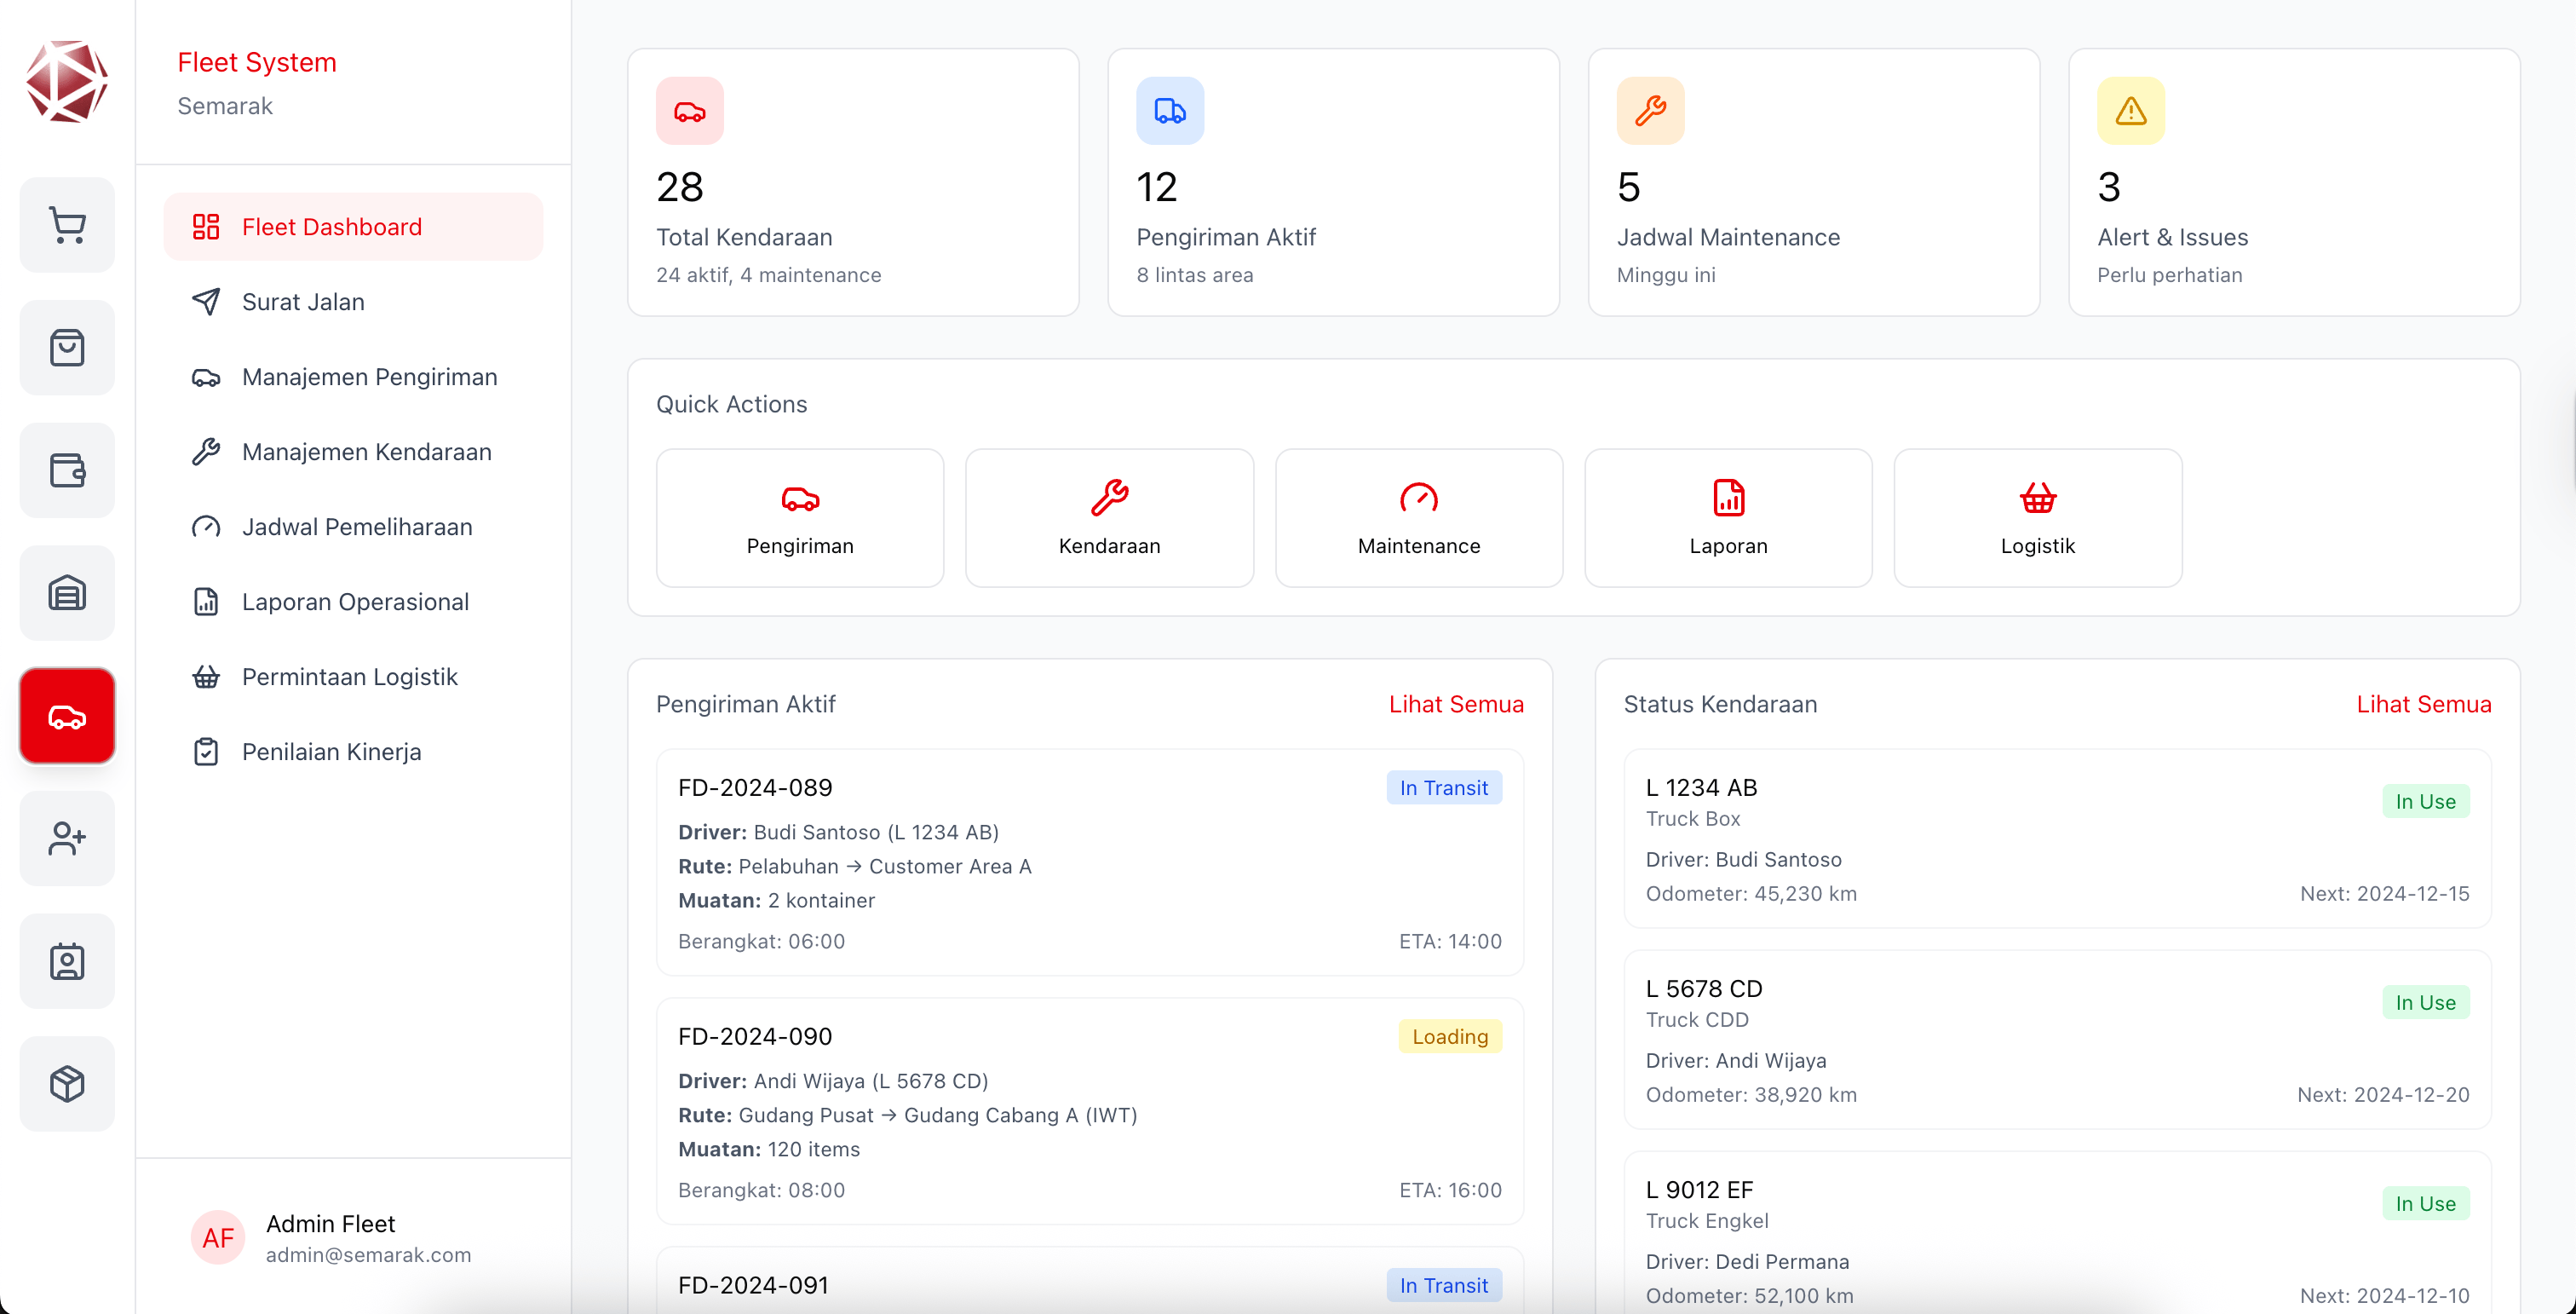The width and height of the screenshot is (2576, 1314).
Task: Click the Pengiriman quick action
Action: coord(800,518)
